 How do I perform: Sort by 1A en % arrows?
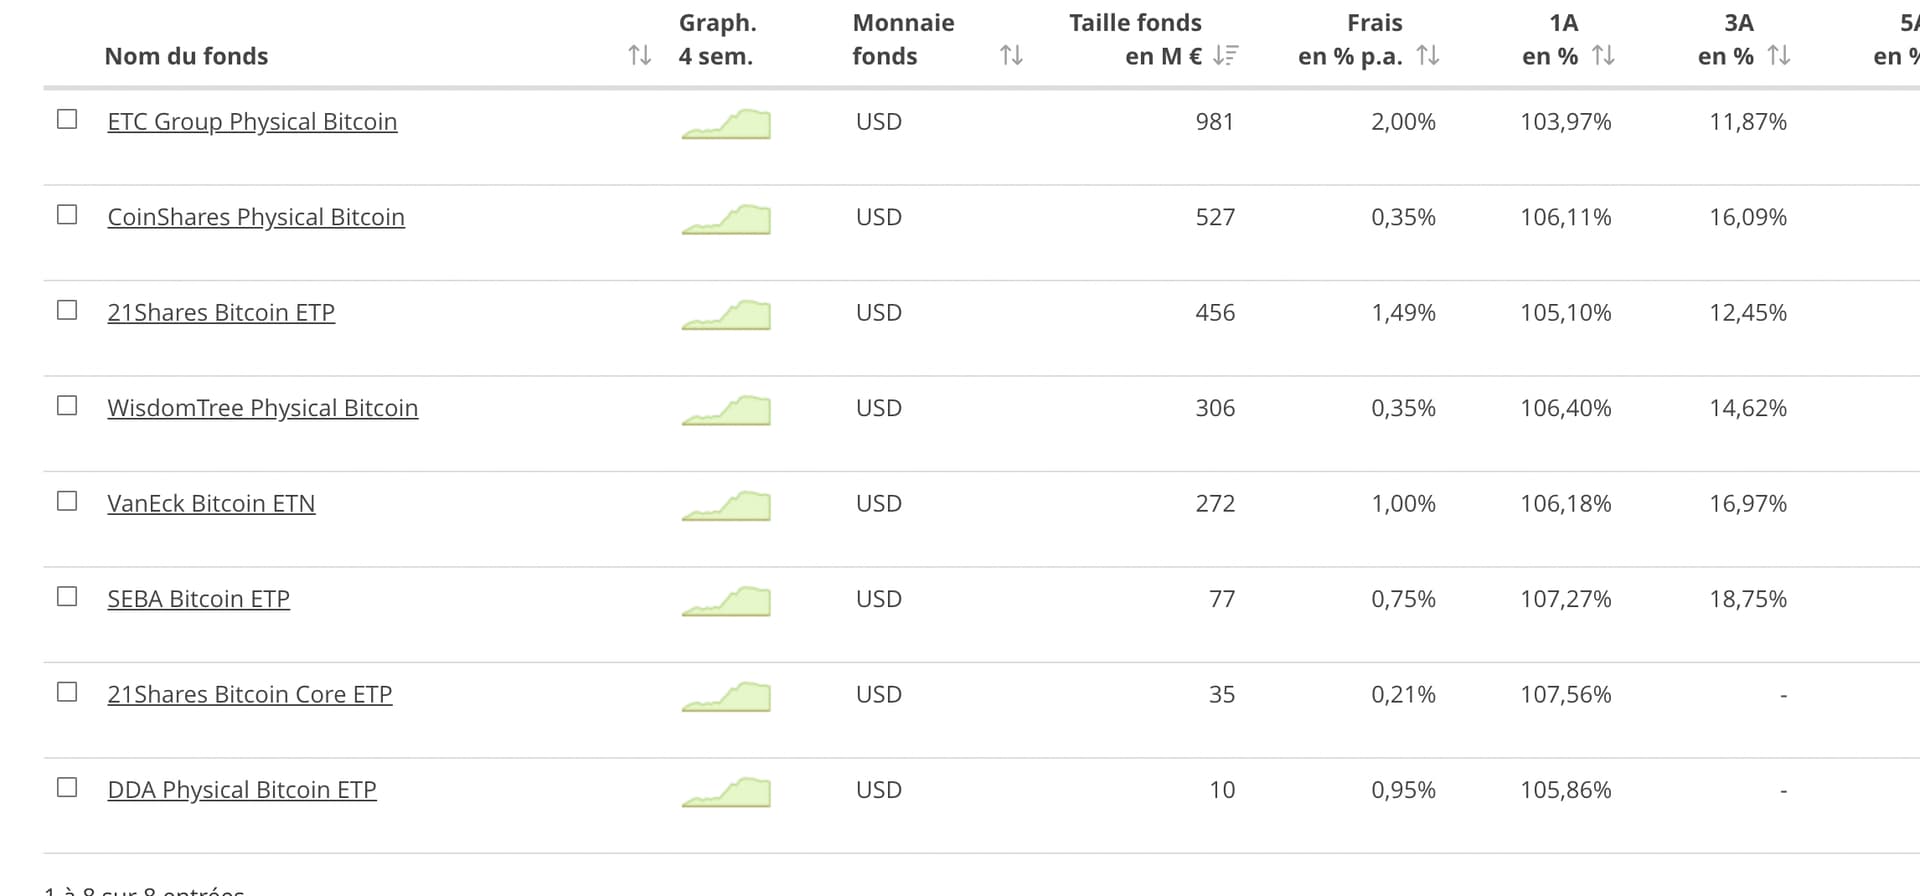1603,56
